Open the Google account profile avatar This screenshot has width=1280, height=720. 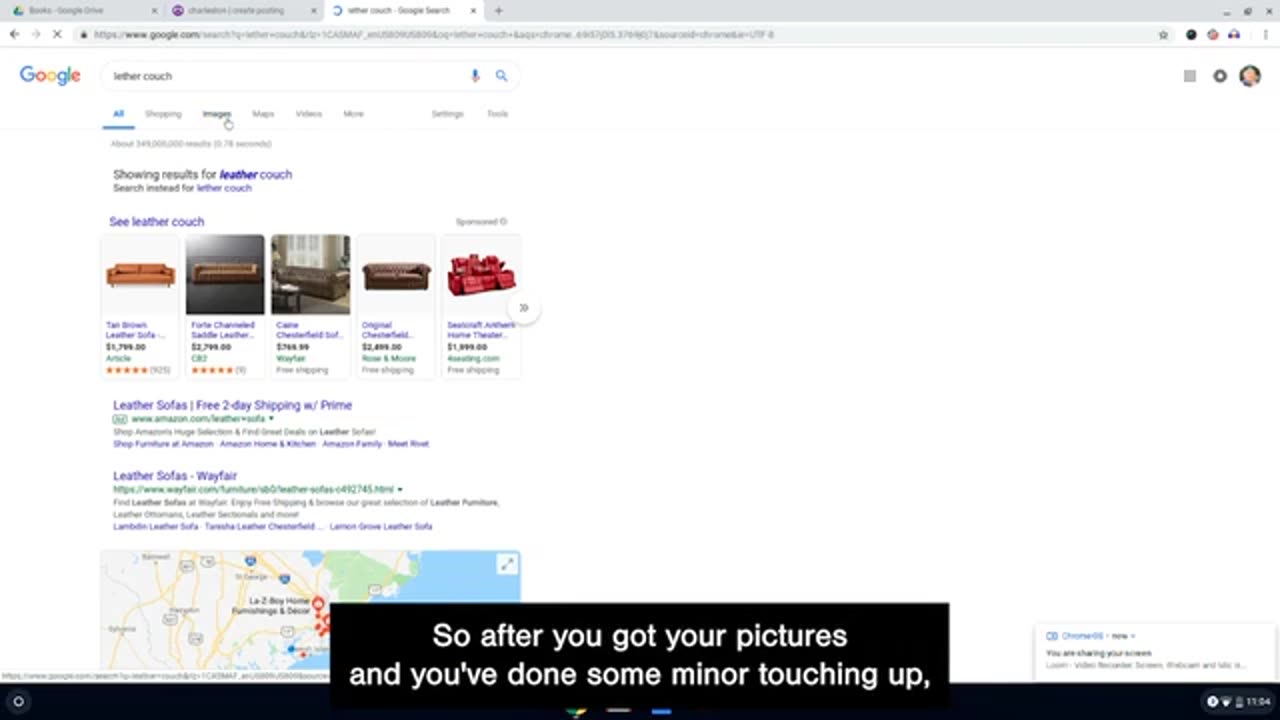point(1250,76)
